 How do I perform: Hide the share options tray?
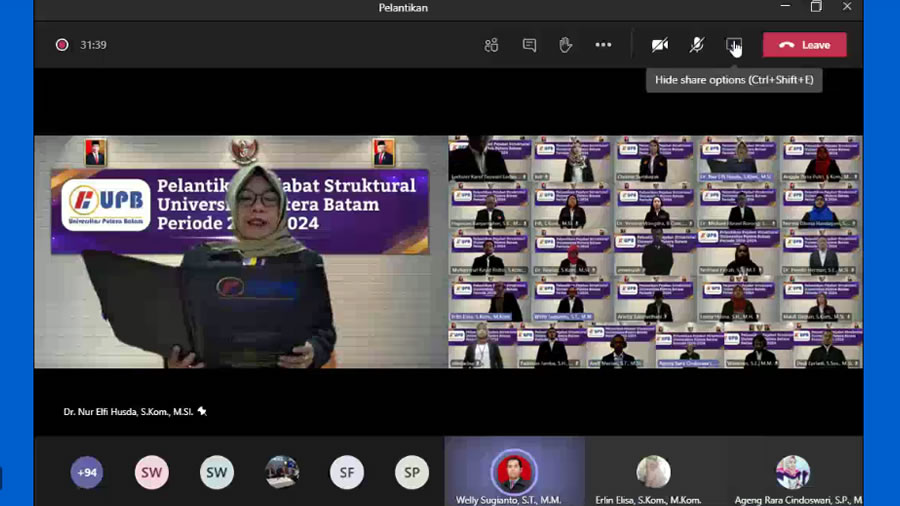click(734, 45)
